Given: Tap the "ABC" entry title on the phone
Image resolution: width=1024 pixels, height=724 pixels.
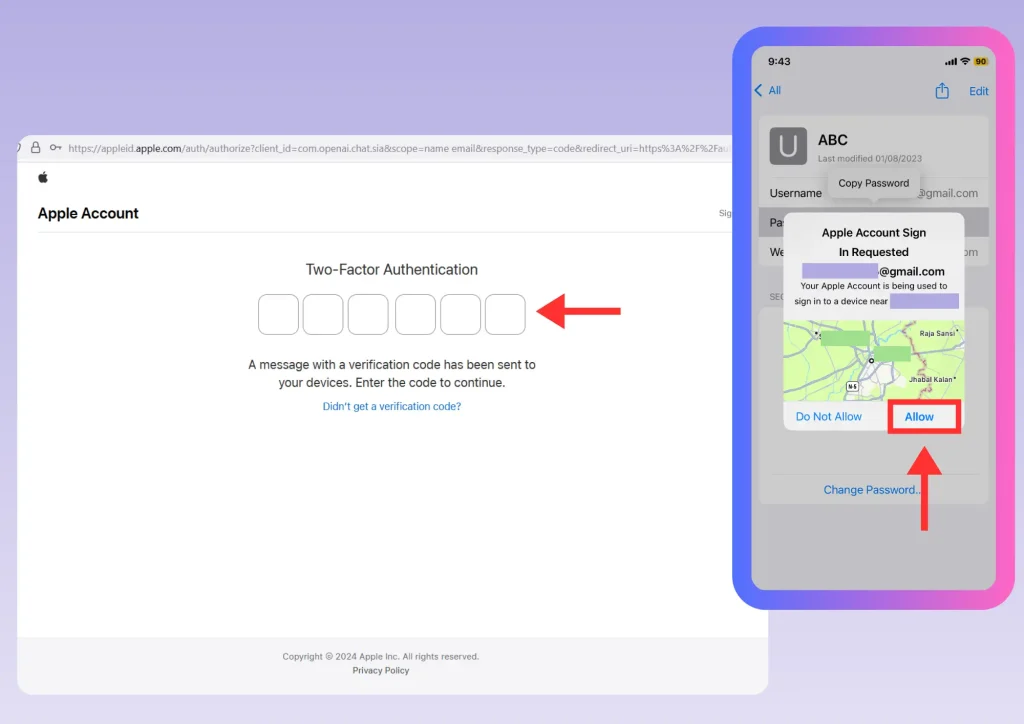Looking at the screenshot, I should tap(833, 140).
